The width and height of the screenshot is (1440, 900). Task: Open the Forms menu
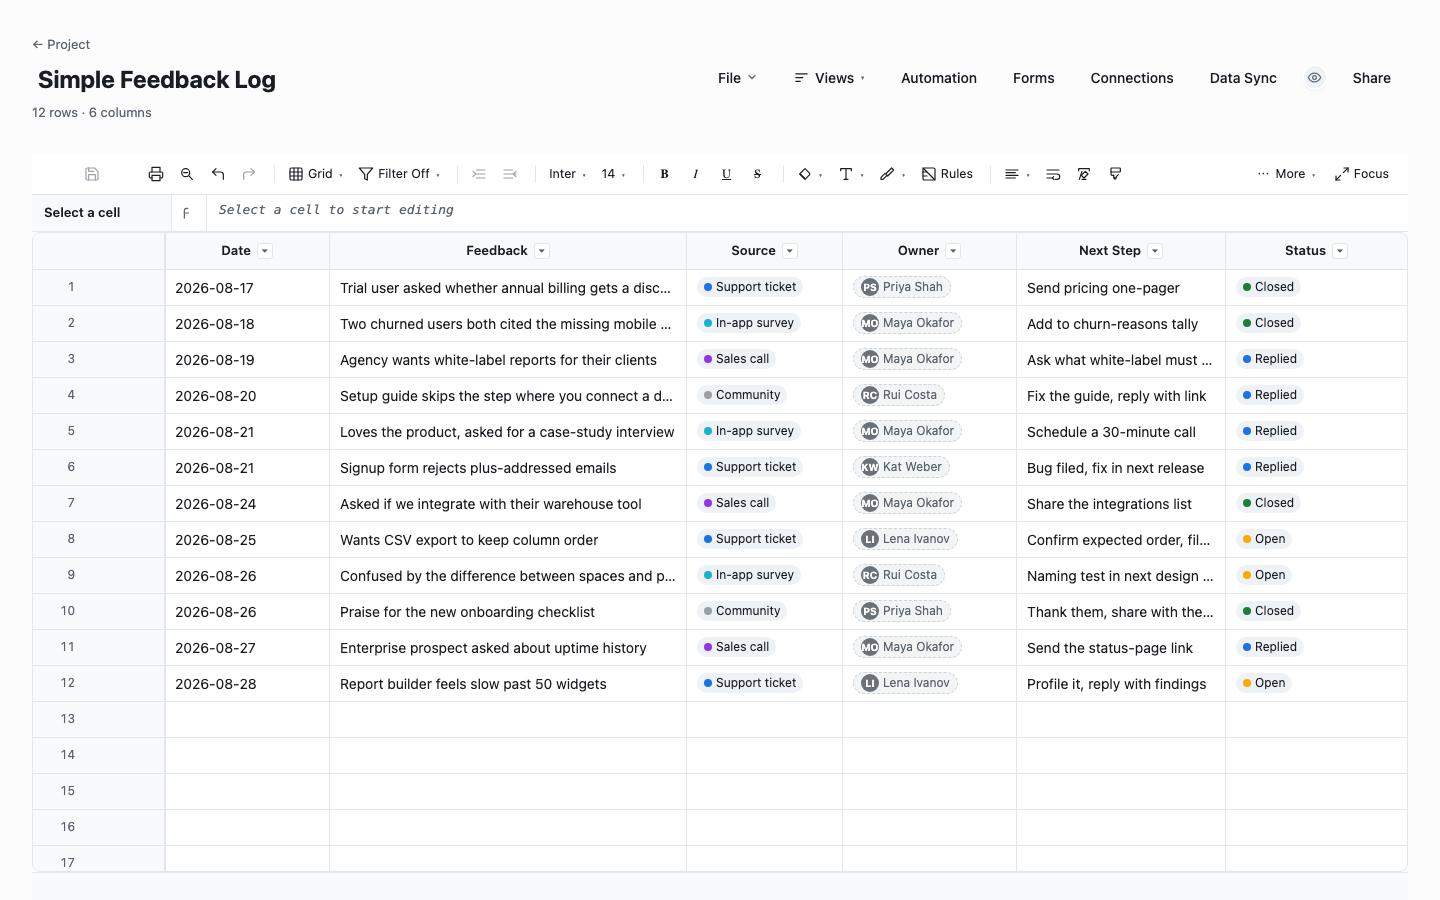click(1034, 78)
